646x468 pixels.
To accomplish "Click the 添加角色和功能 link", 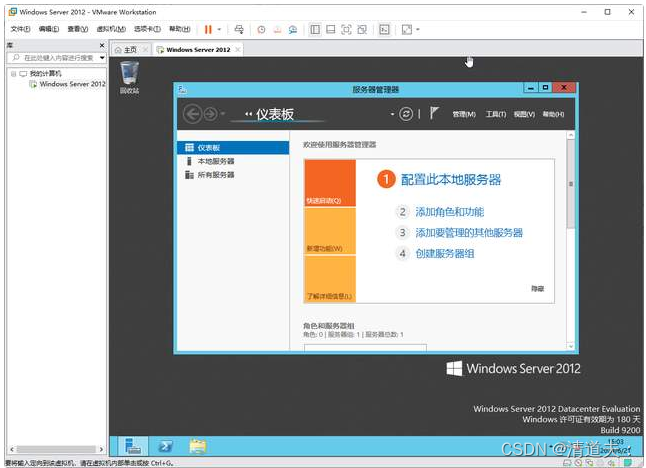I will tap(449, 212).
